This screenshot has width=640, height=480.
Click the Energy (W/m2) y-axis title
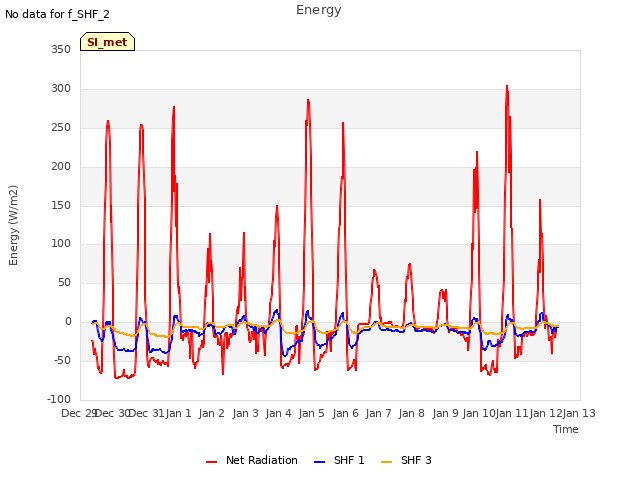tap(13, 225)
